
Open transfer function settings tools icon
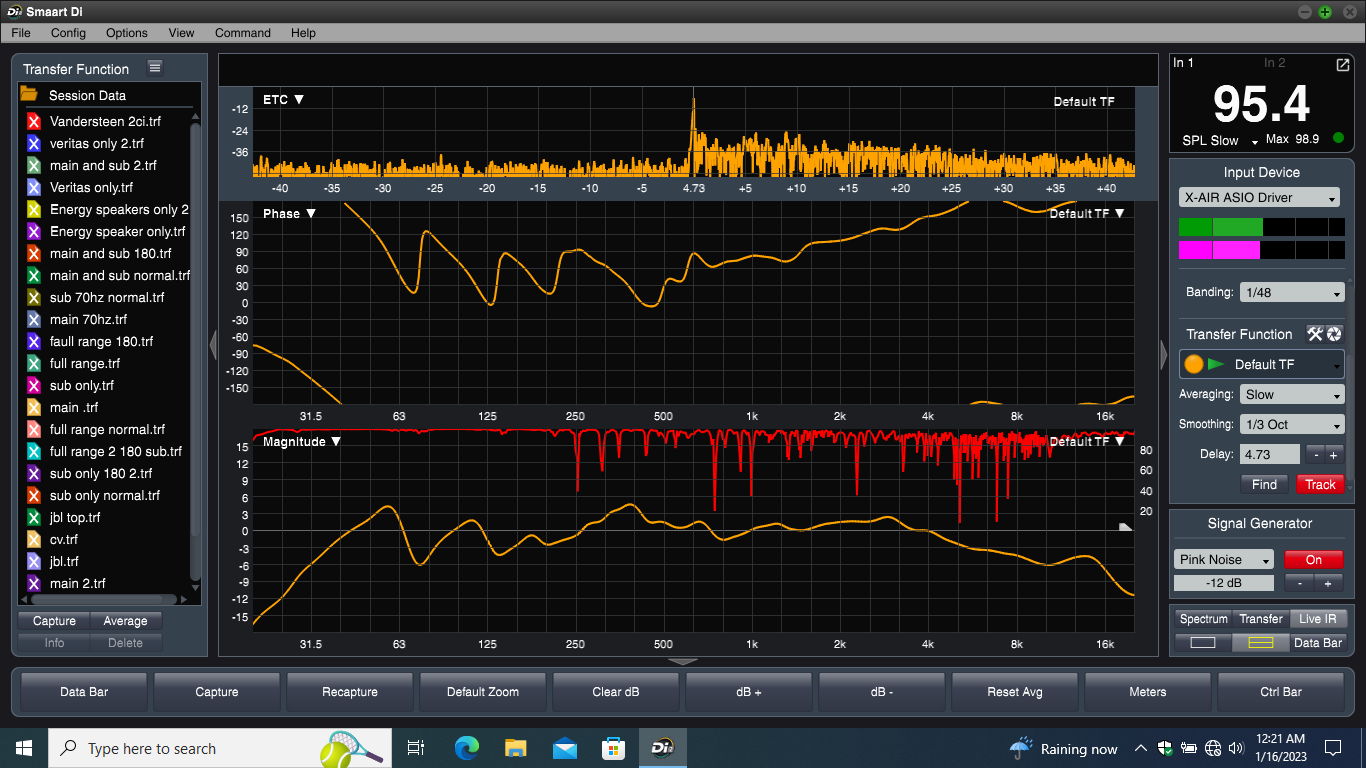1315,334
